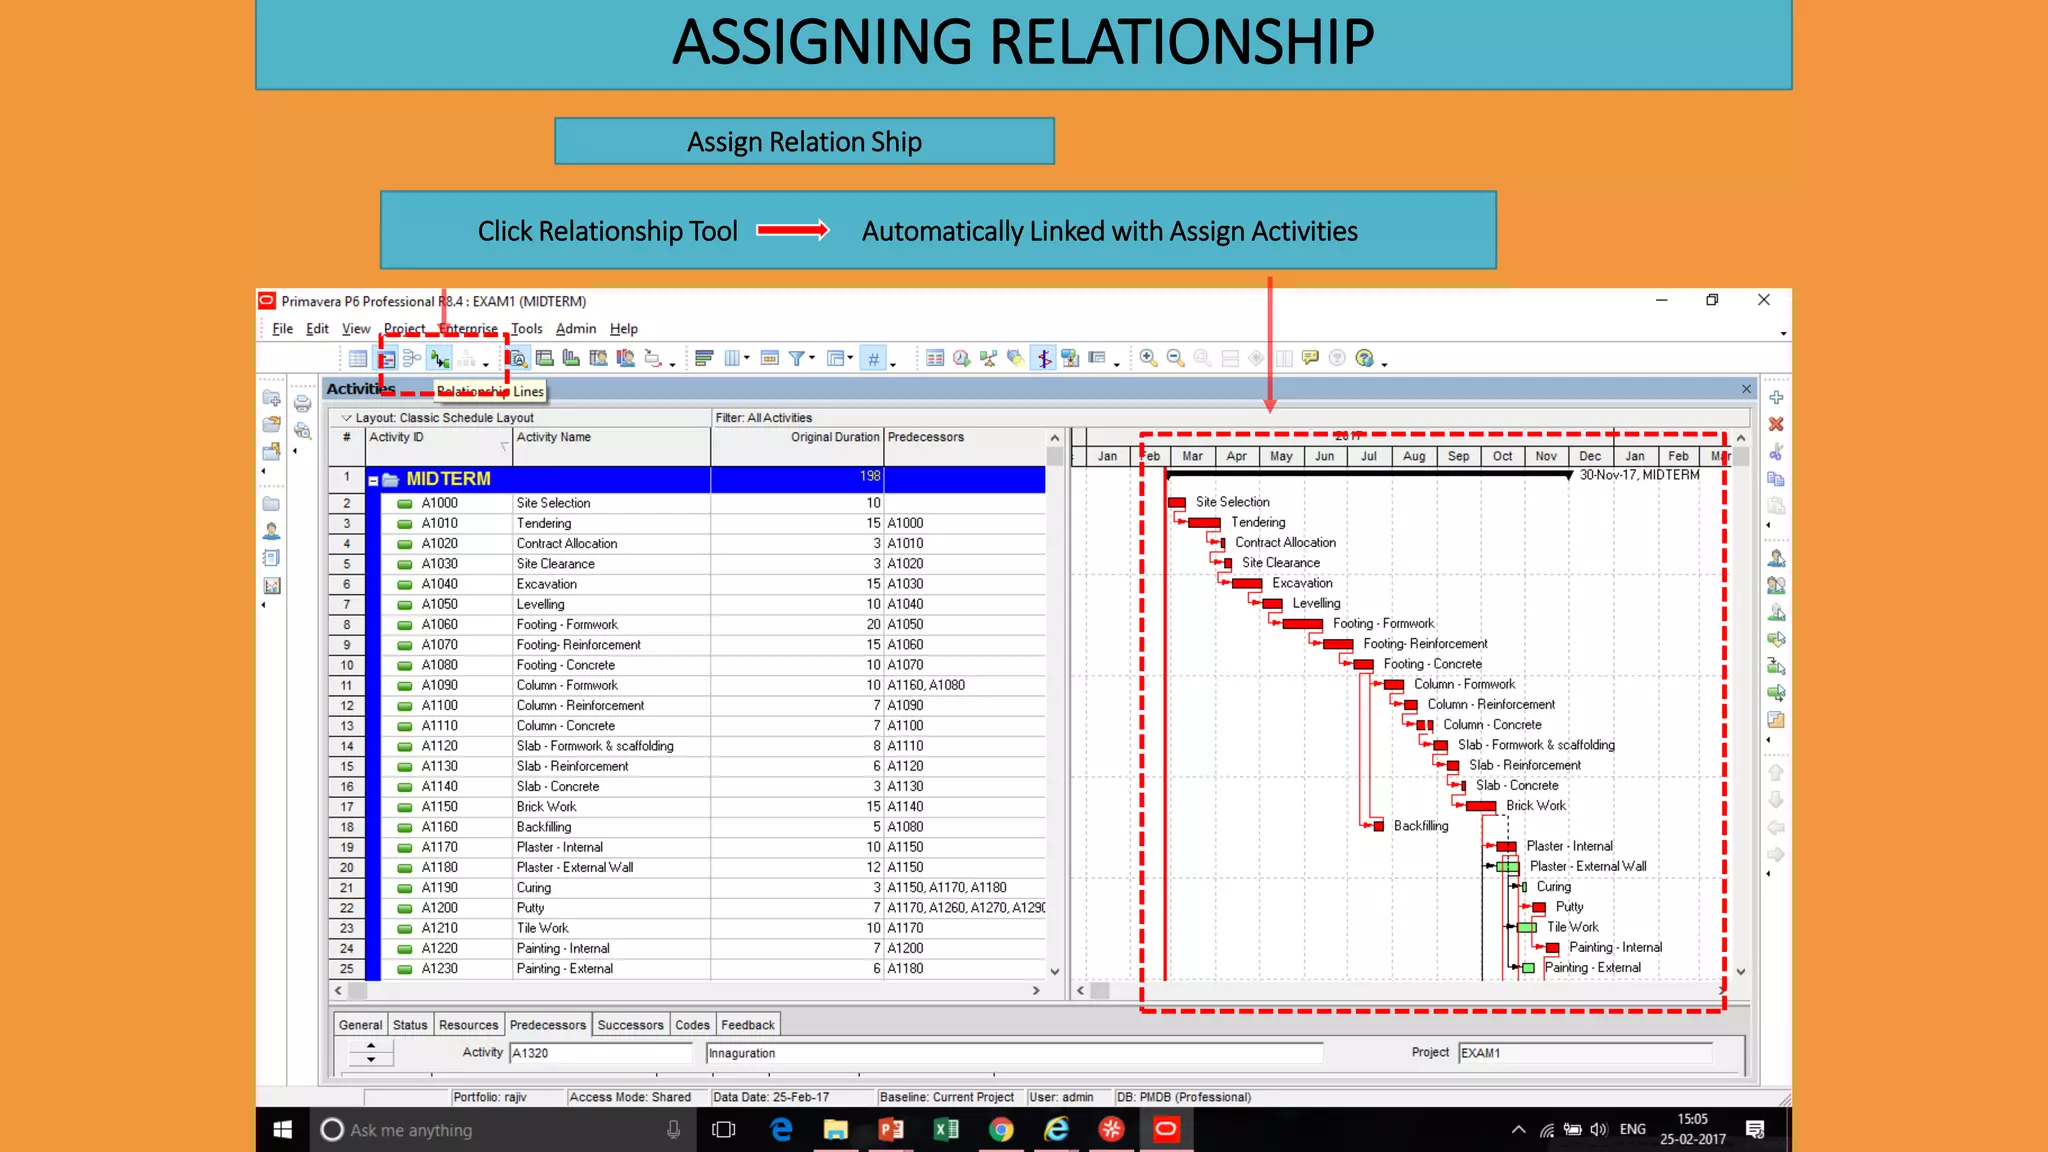
Task: Toggle the Activity Network icon
Action: 412,358
